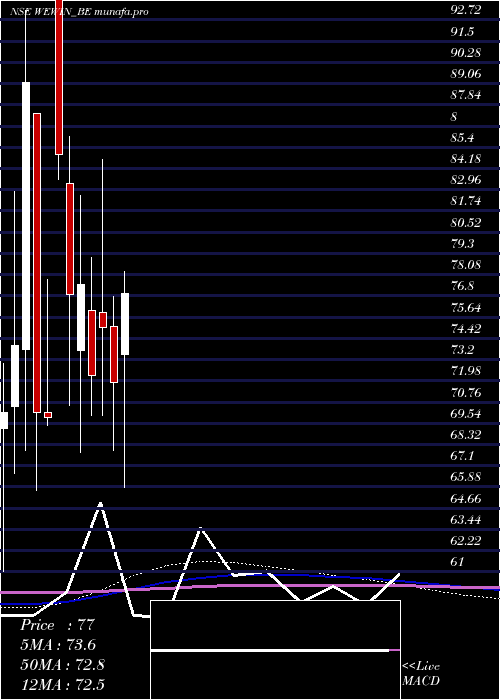The width and height of the screenshot is (500, 700).
Task: Select the 91.5 price axis label
Action: [x=462, y=31]
